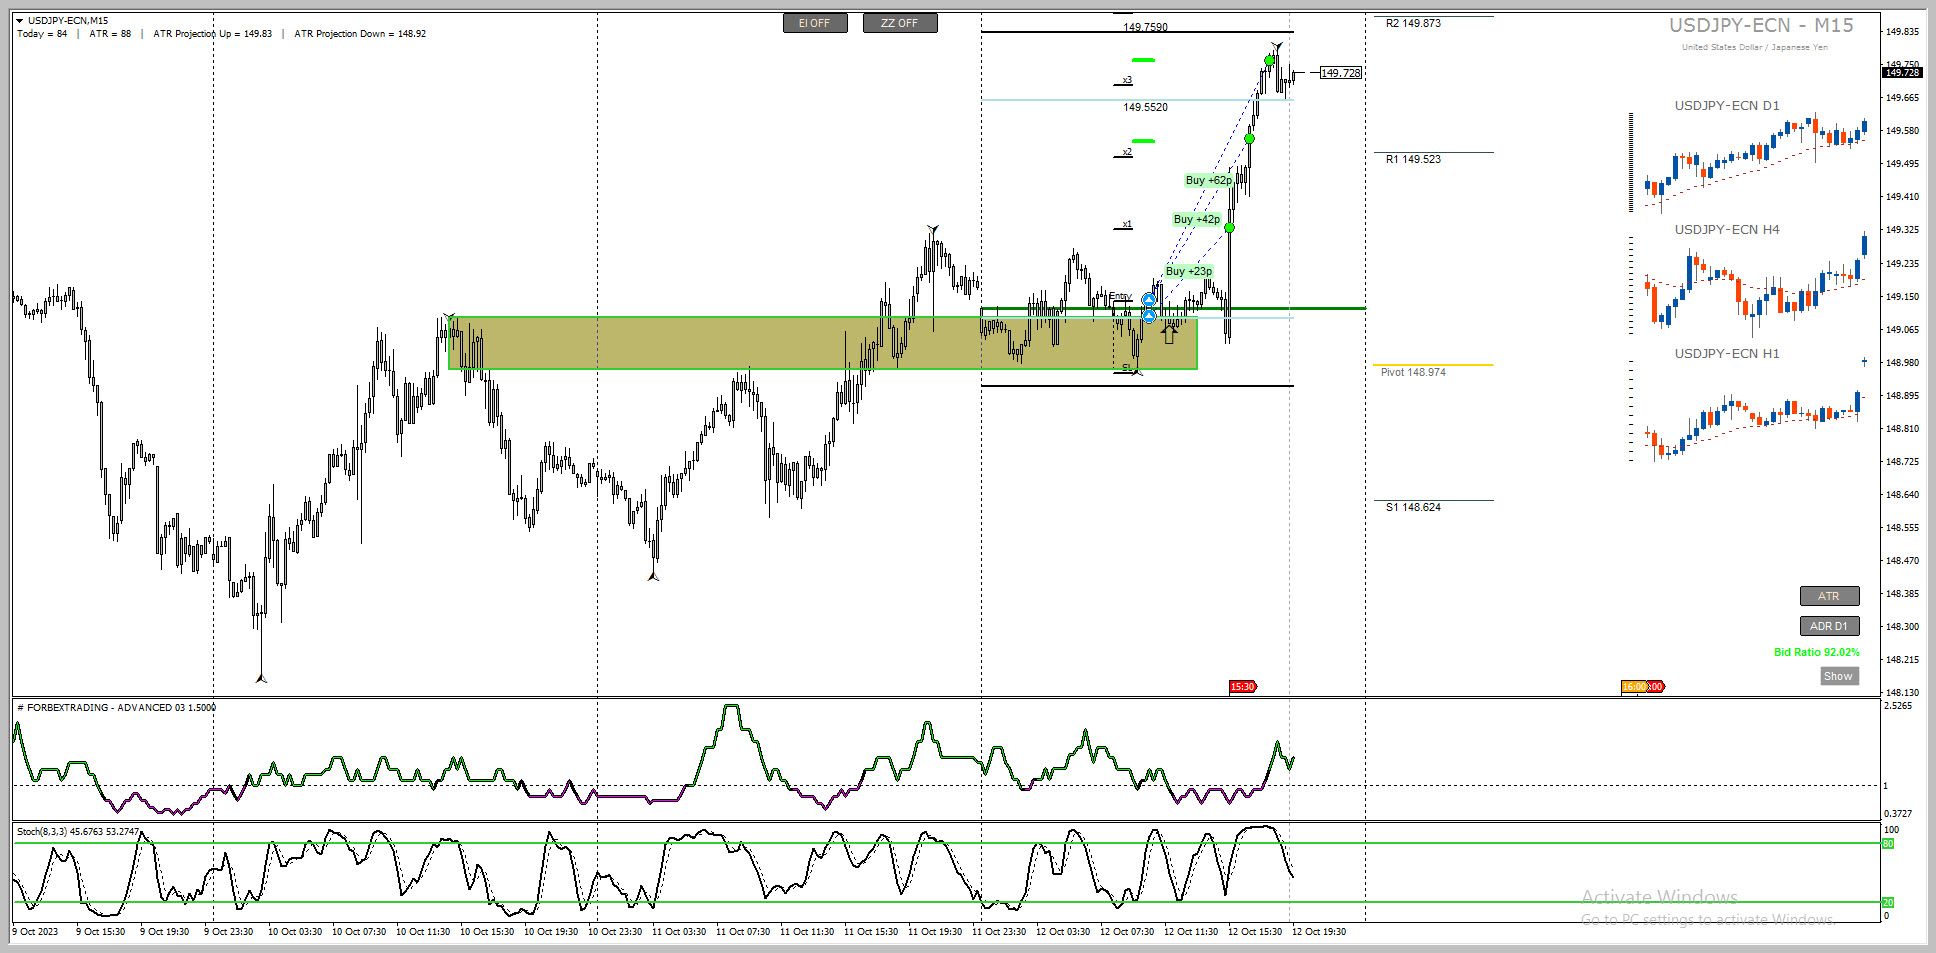Click the hollow up arrow in the olive zone
This screenshot has width=1936, height=953.
tap(1169, 335)
